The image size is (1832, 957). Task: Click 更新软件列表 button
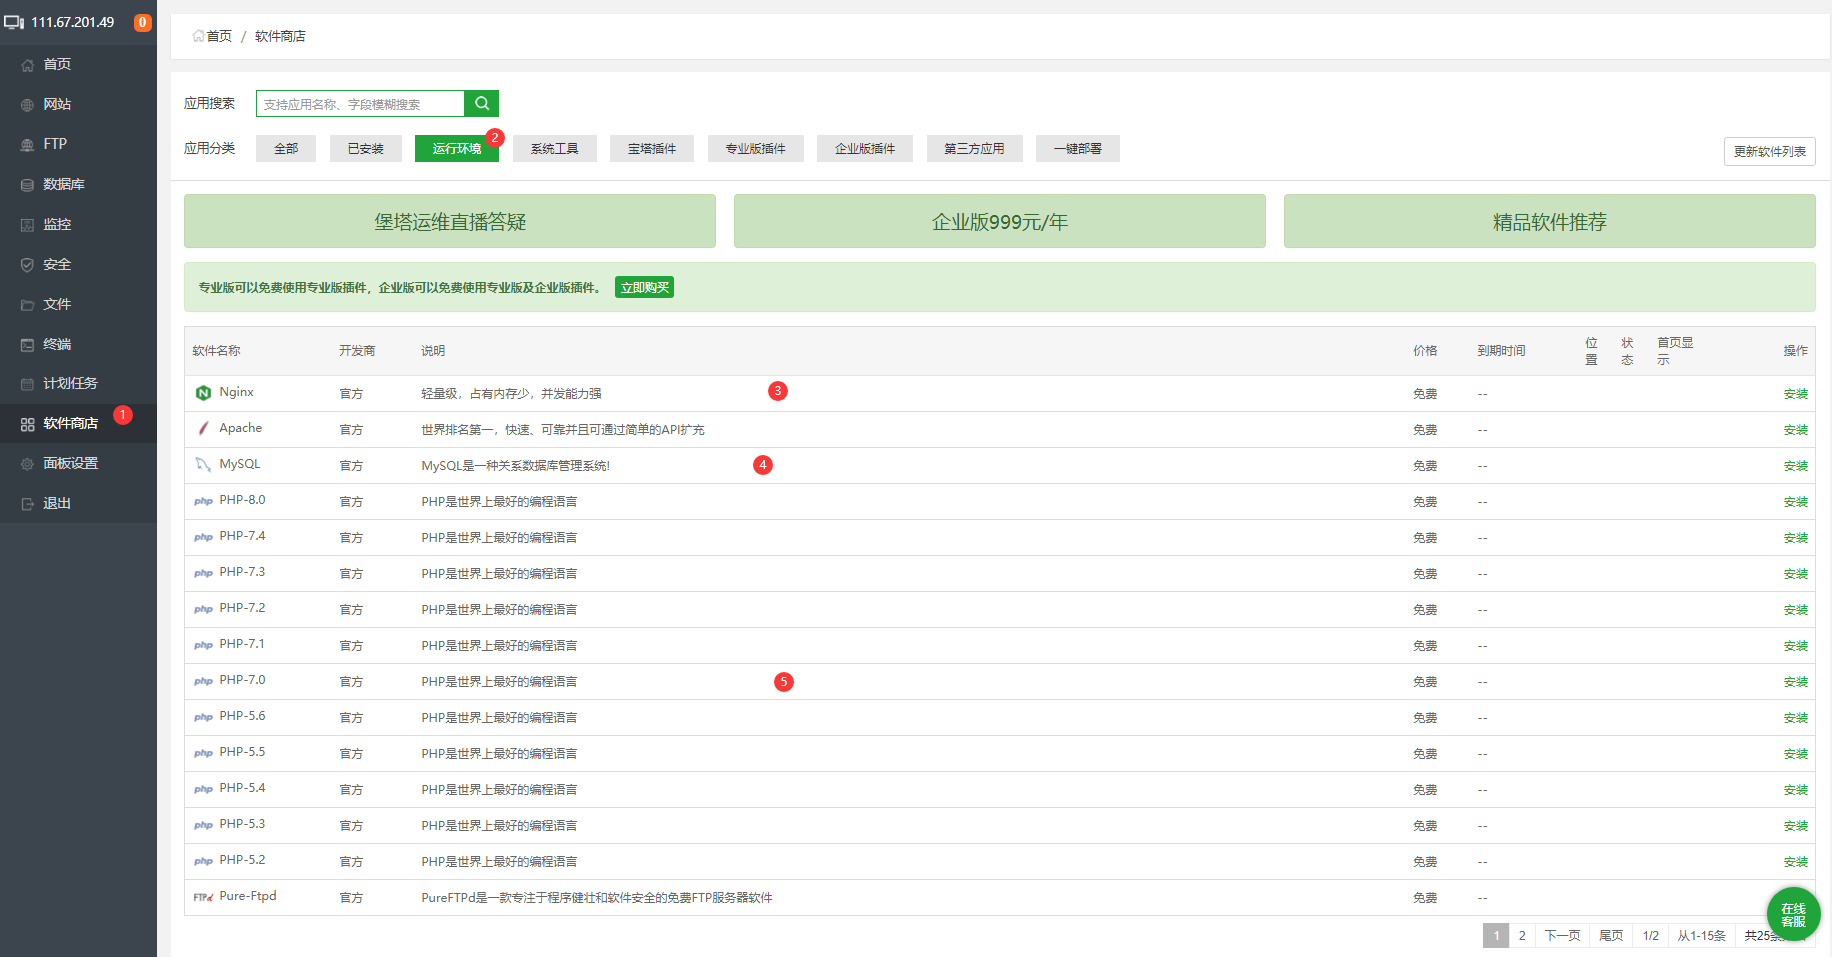[1769, 152]
